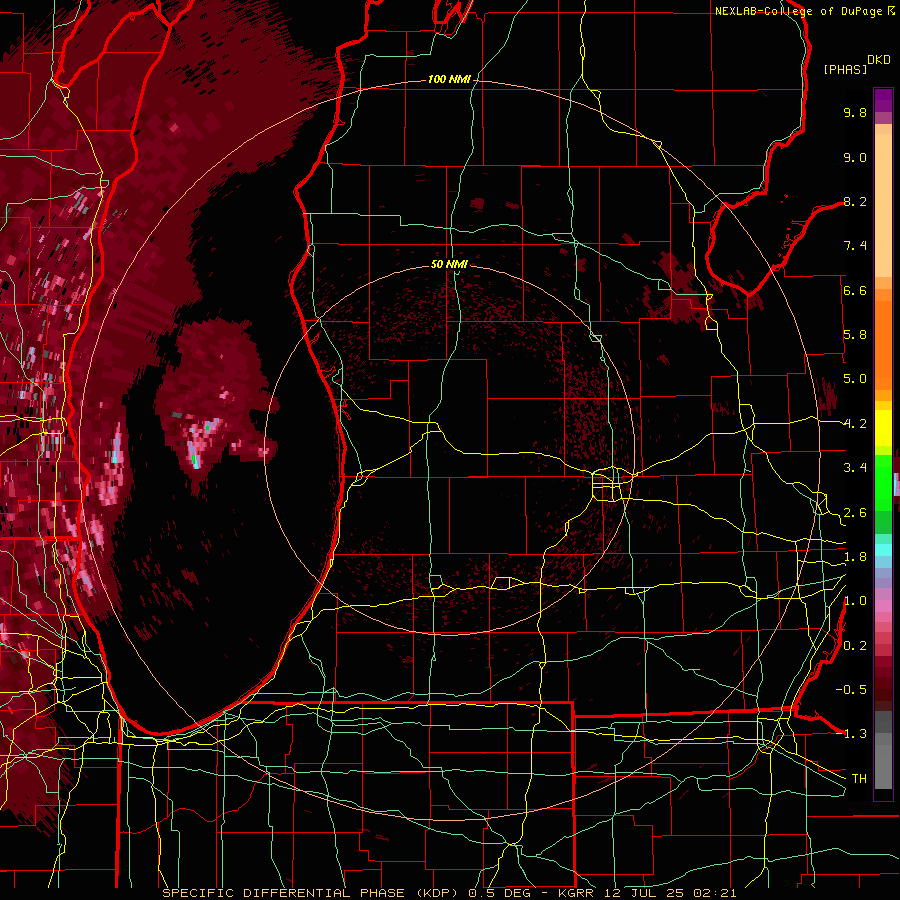Click the 12 JUL 25 date in the caption
Image resolution: width=900 pixels, height=900 pixels.
[646, 893]
